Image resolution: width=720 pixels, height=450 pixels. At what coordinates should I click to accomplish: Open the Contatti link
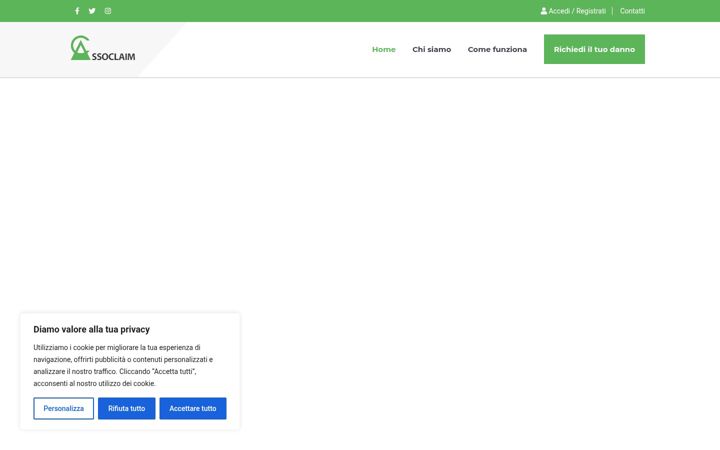(x=632, y=11)
